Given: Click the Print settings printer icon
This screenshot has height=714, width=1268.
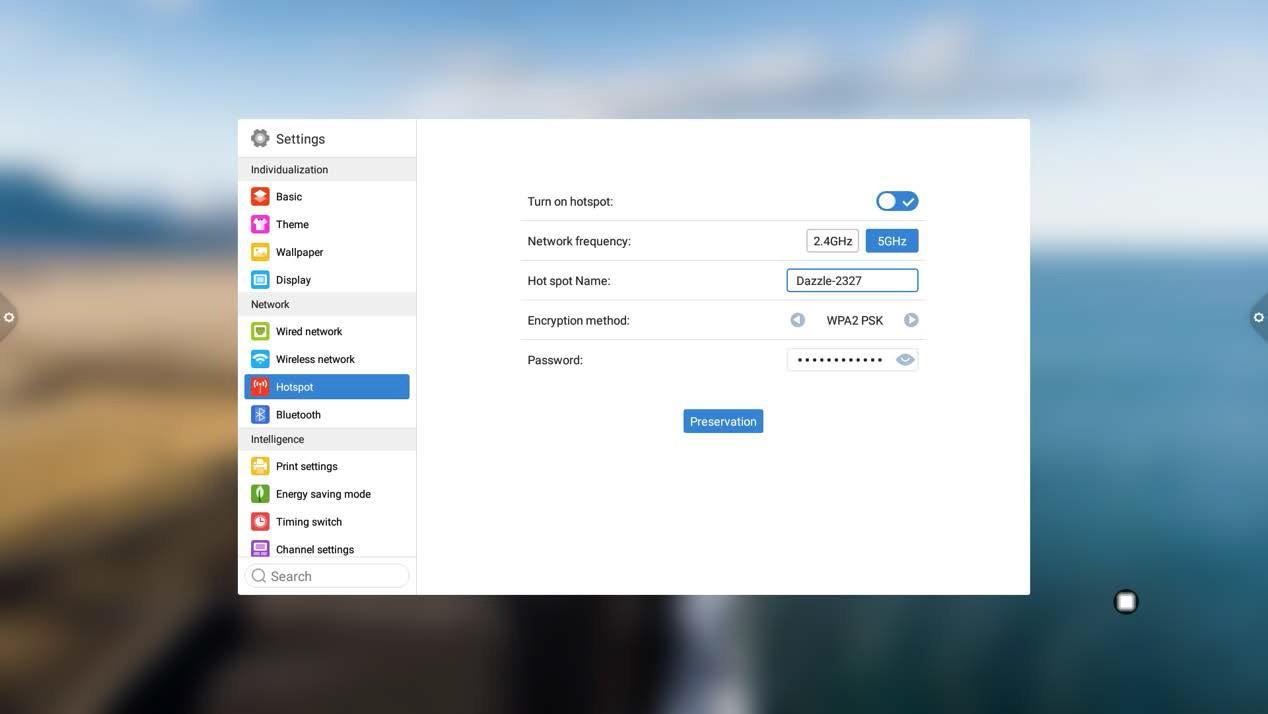Looking at the screenshot, I should [x=260, y=466].
